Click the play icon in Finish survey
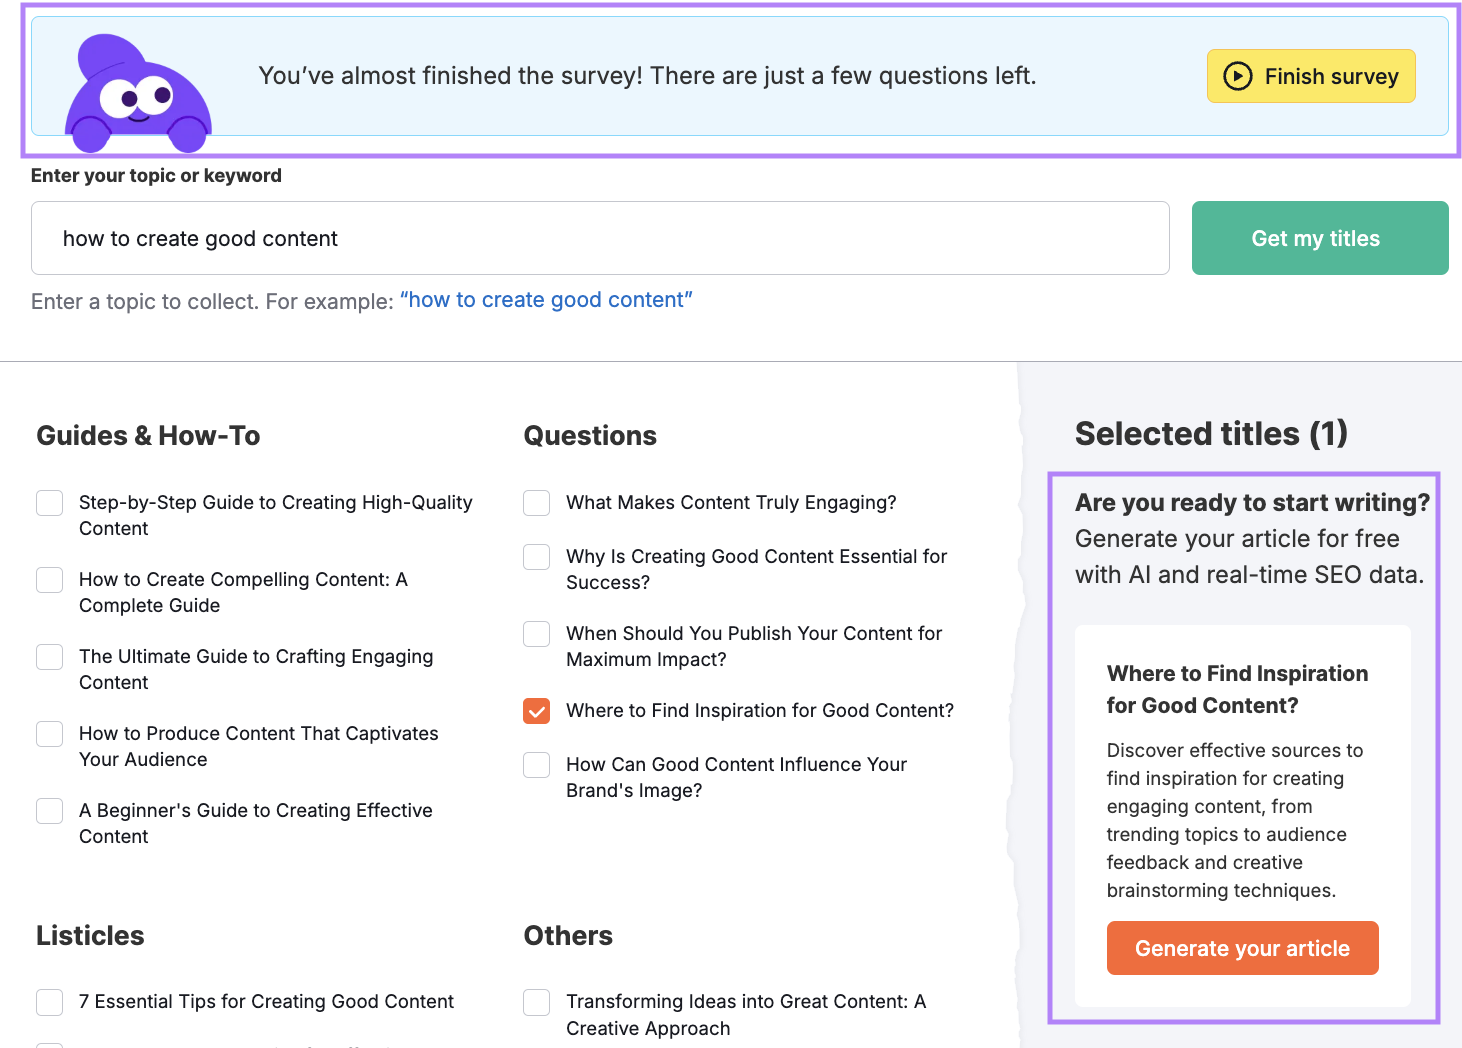Screen dimensions: 1462x1048 tap(1237, 76)
